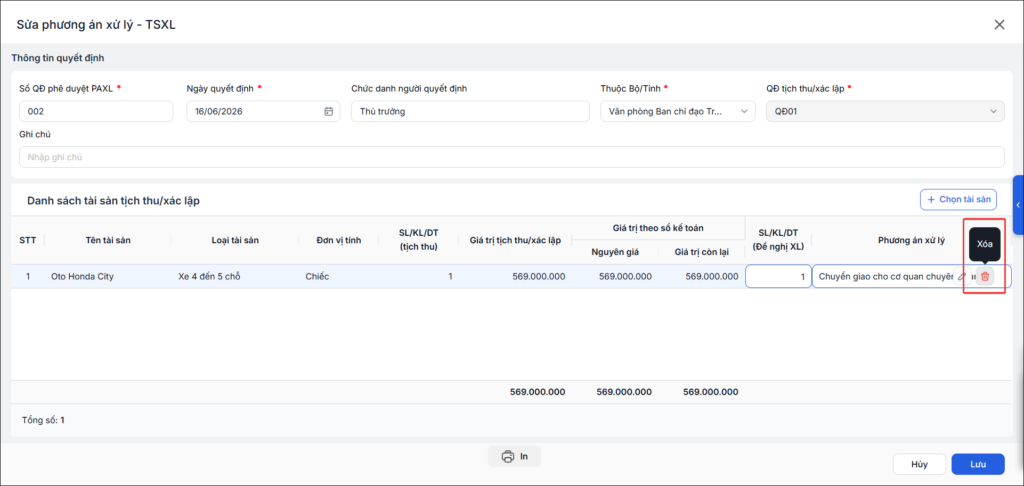Click the Tên tài sản column header

(108, 240)
